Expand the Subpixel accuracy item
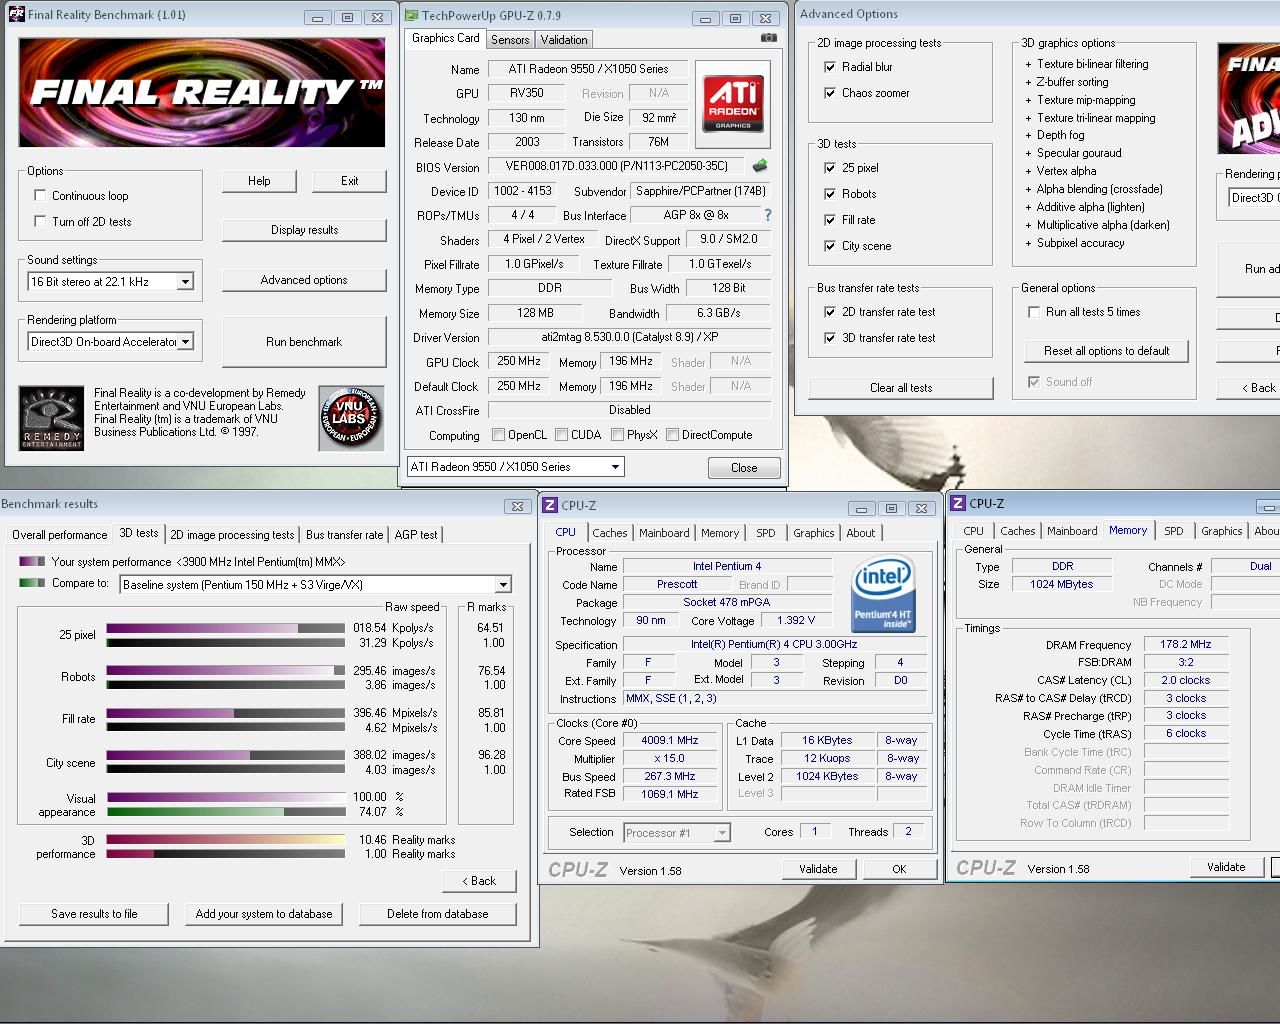 pos(1028,243)
